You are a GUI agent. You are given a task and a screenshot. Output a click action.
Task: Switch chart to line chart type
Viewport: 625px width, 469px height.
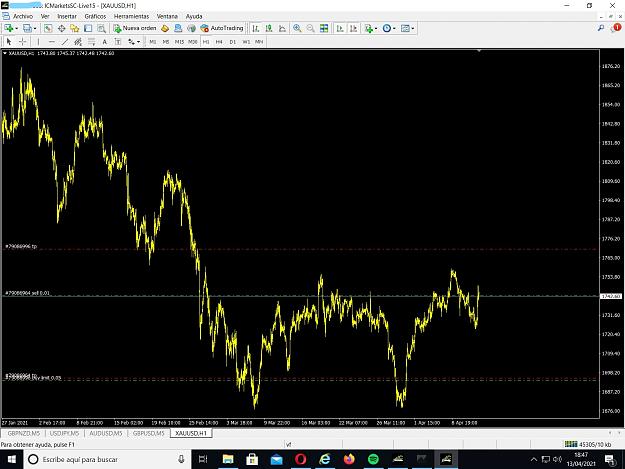(282, 28)
